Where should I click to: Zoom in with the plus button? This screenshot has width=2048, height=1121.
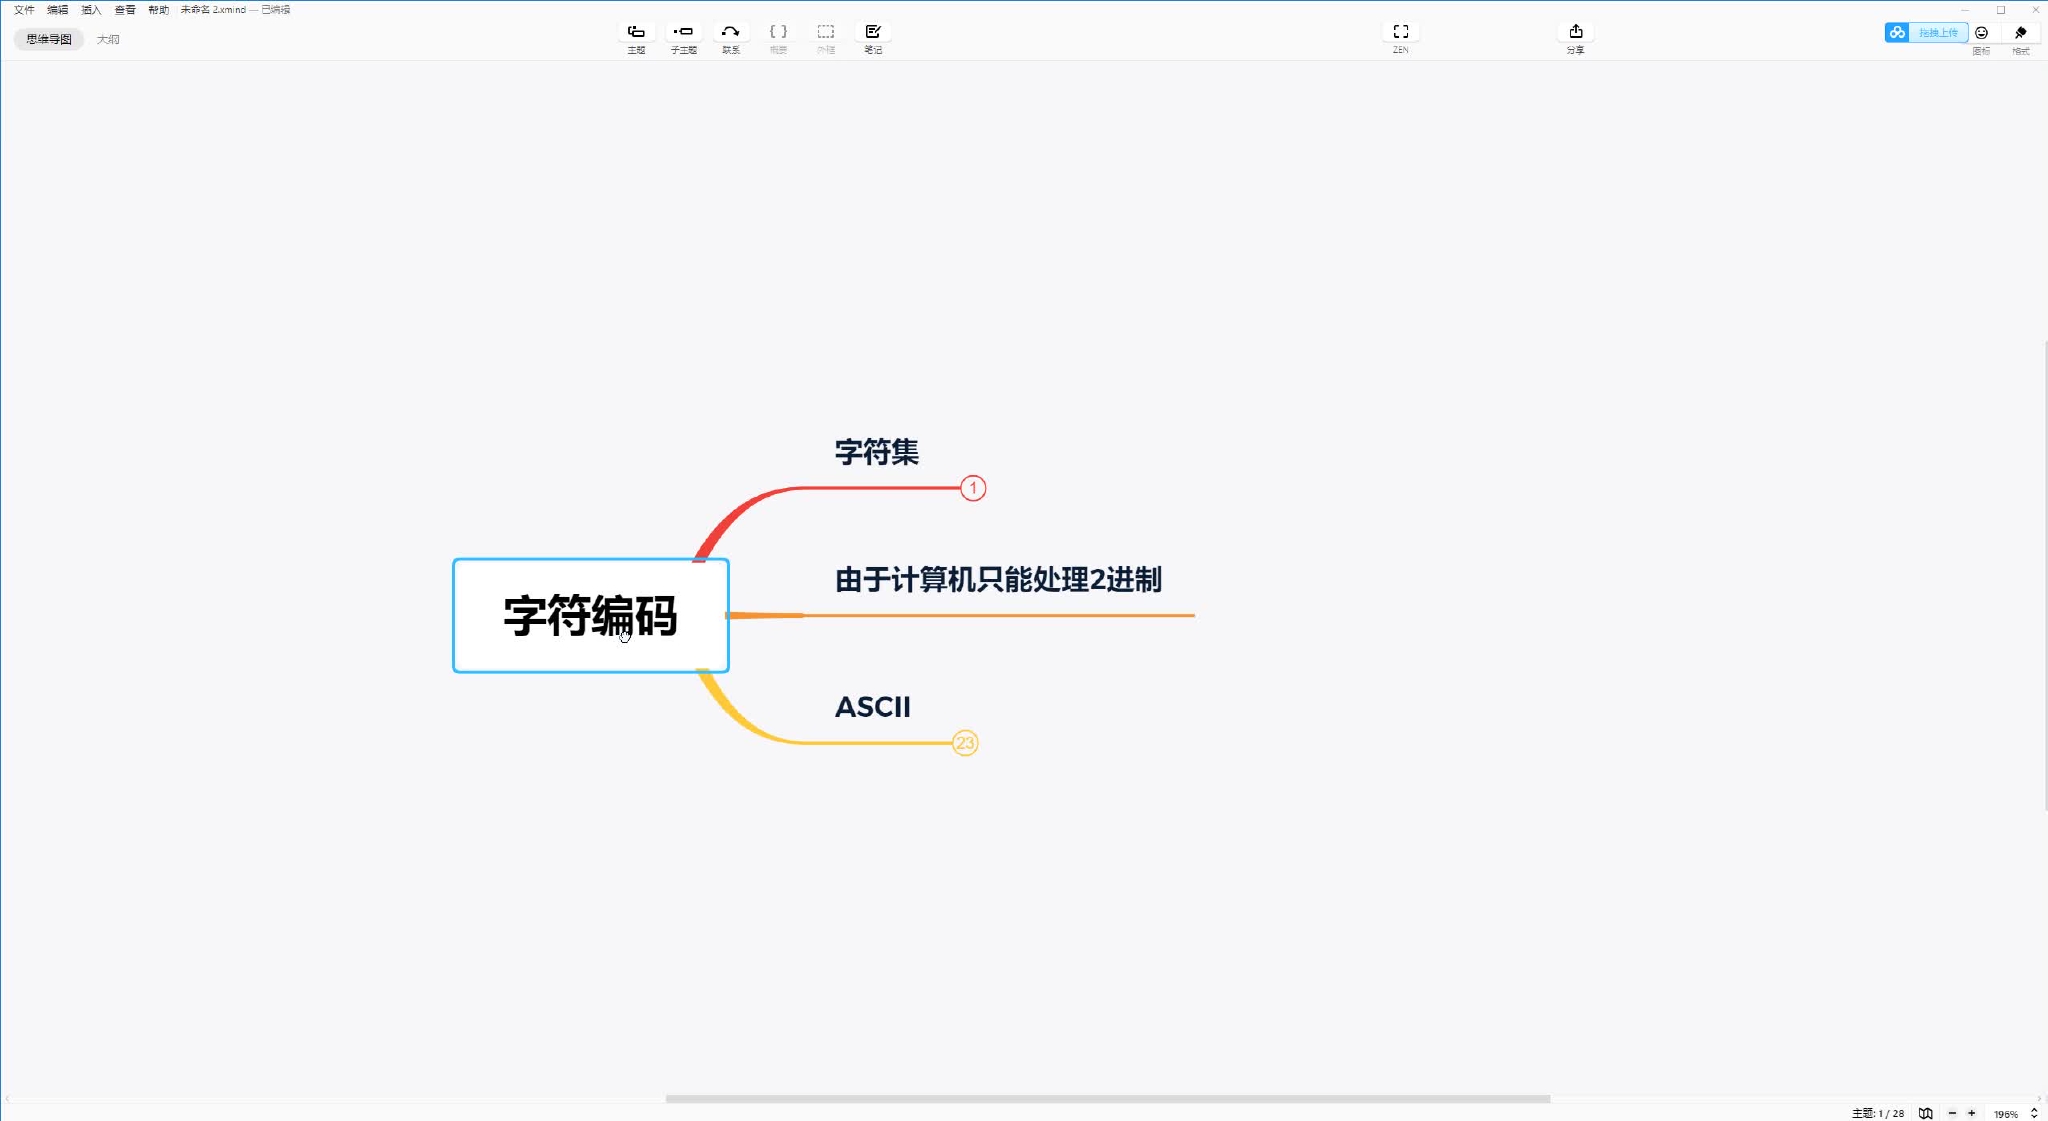coord(1972,1113)
